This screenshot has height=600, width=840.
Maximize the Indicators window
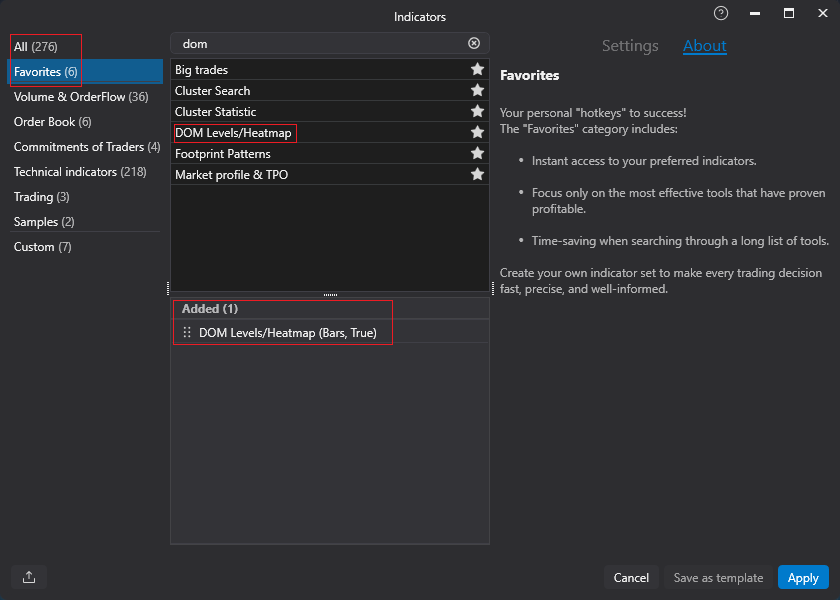pos(789,13)
